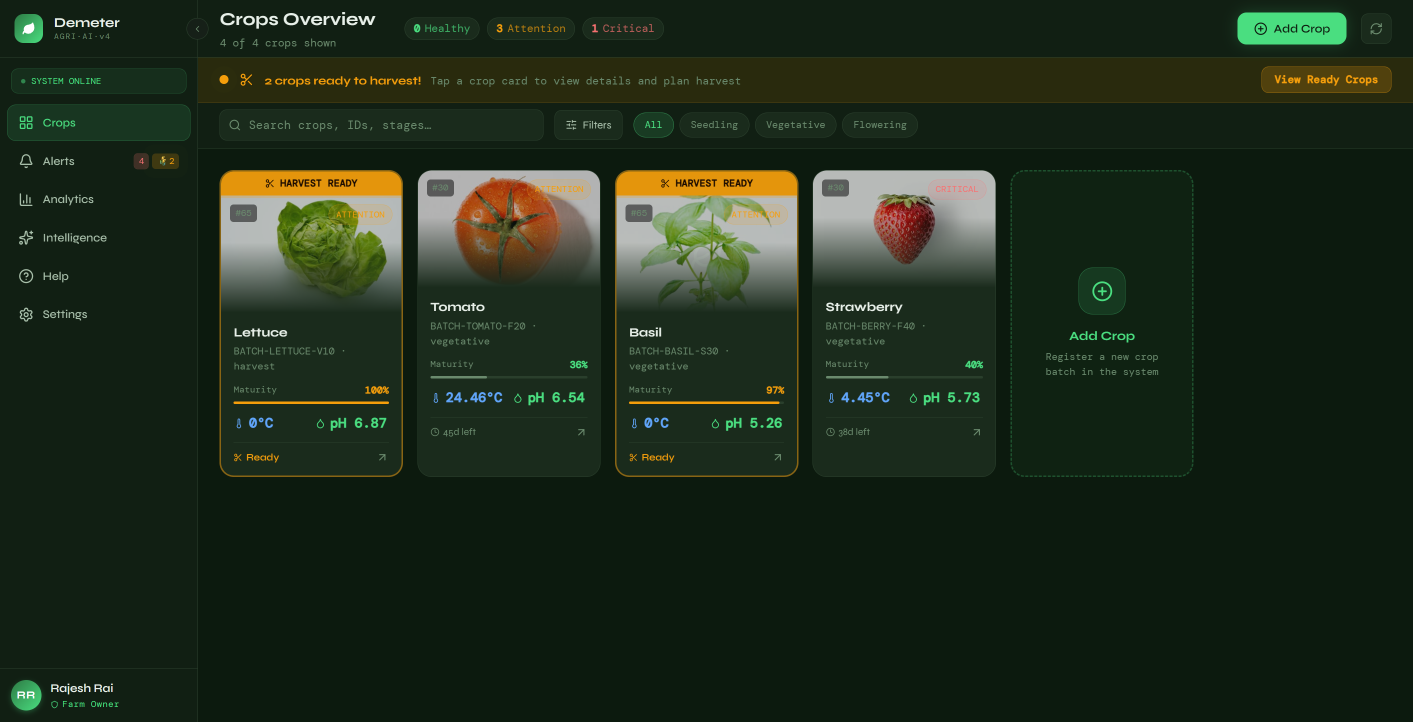Screen dimensions: 1413x722
Task: Click the yellow alerts badge showing 2
Action: pyautogui.click(x=166, y=161)
